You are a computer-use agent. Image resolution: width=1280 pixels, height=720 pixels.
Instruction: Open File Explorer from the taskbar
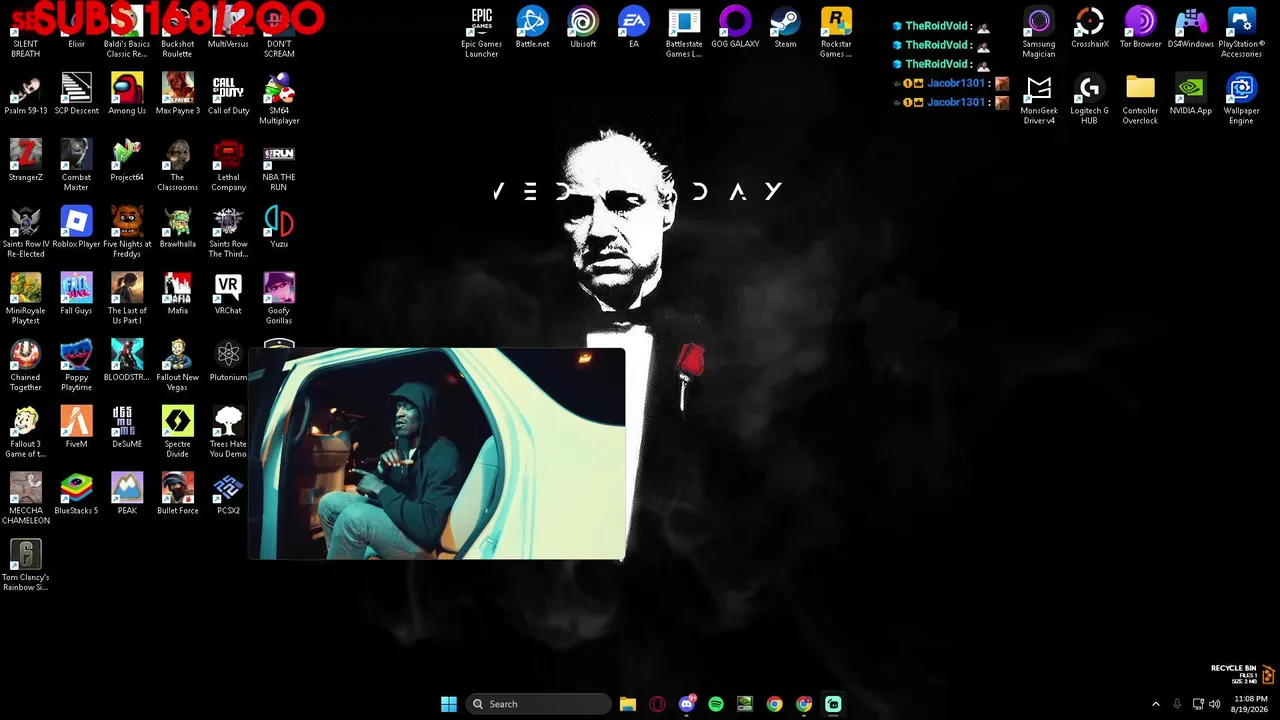coord(628,704)
